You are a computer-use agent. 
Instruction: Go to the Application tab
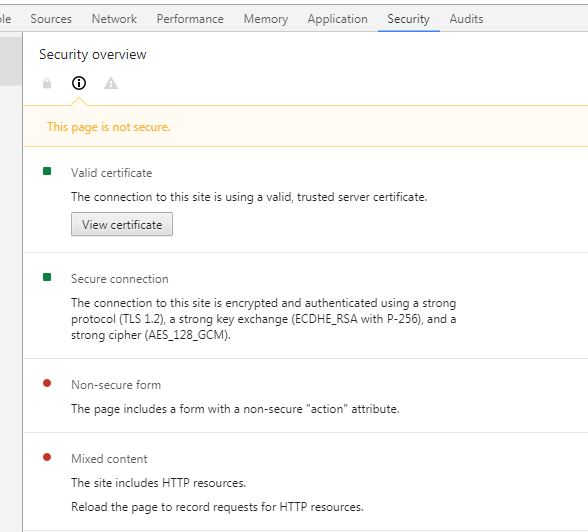point(338,19)
